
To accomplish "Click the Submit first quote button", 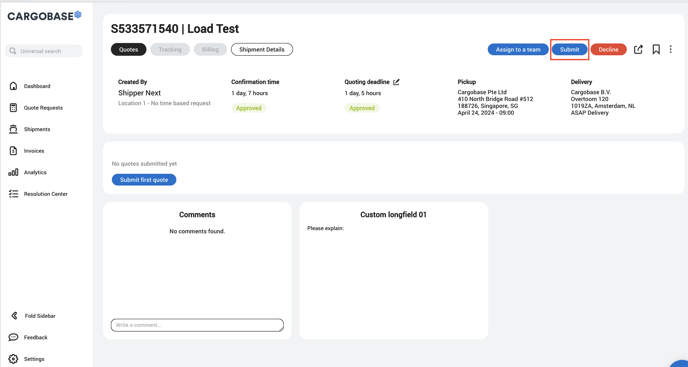I will click(144, 180).
